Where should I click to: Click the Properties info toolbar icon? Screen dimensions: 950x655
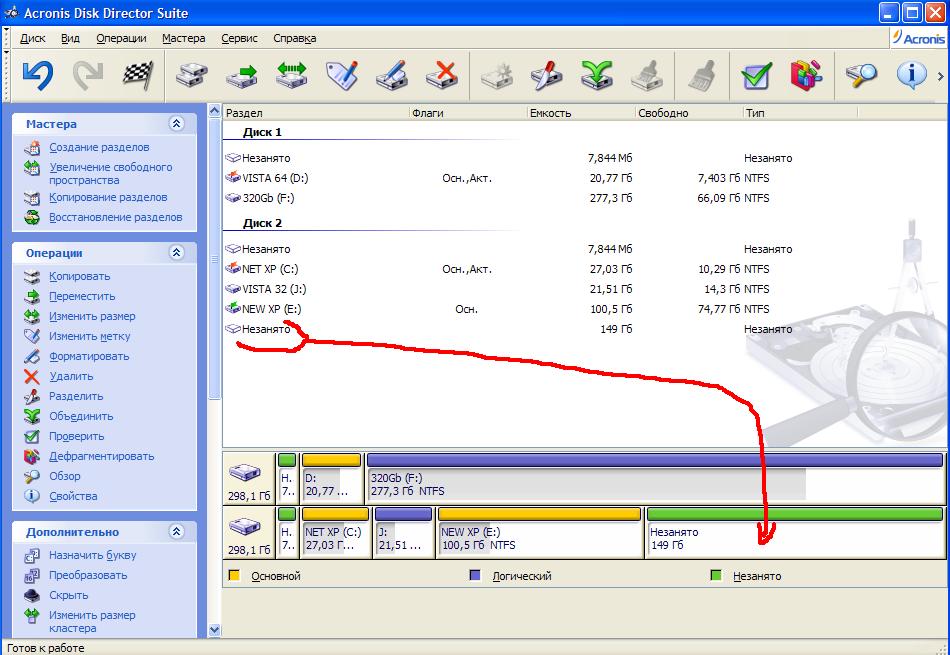pos(912,75)
